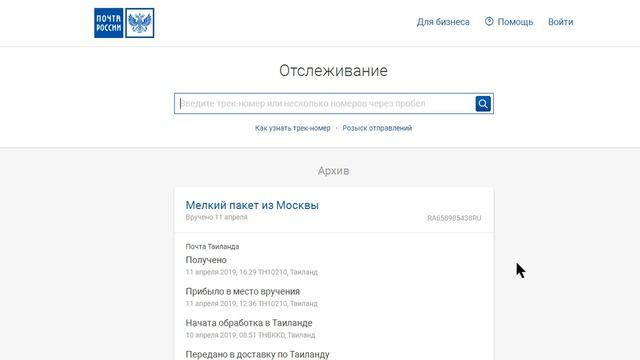The width and height of the screenshot is (640, 360).
Task: Click the Архив section heading
Action: (333, 171)
